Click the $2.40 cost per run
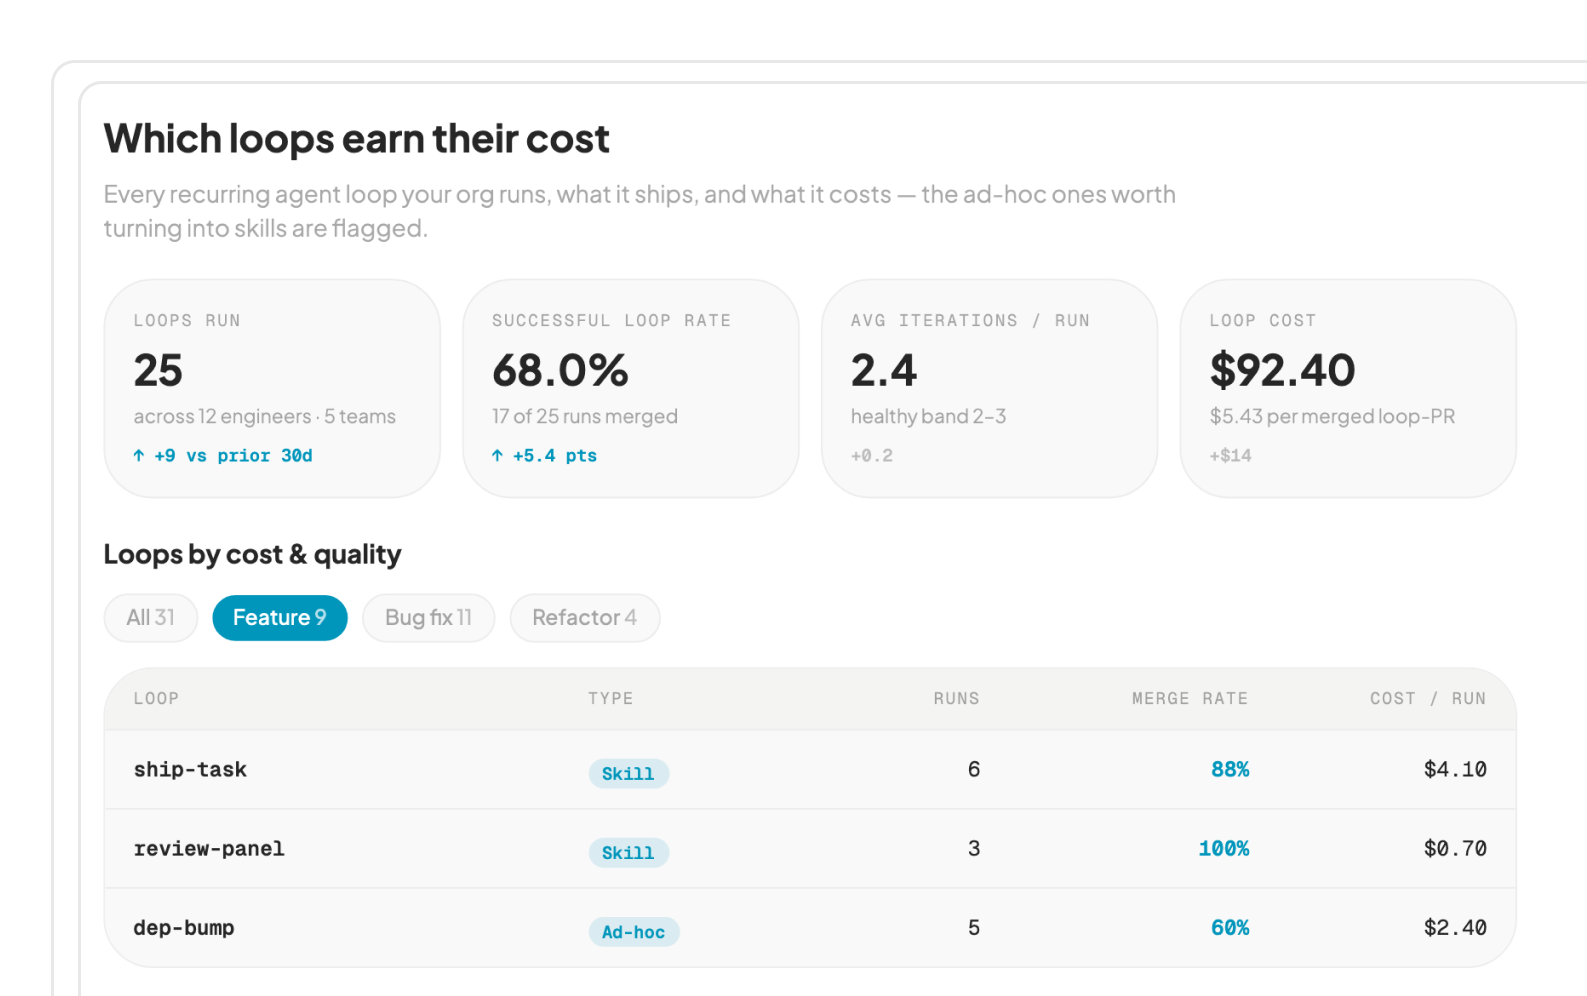 (x=1455, y=928)
